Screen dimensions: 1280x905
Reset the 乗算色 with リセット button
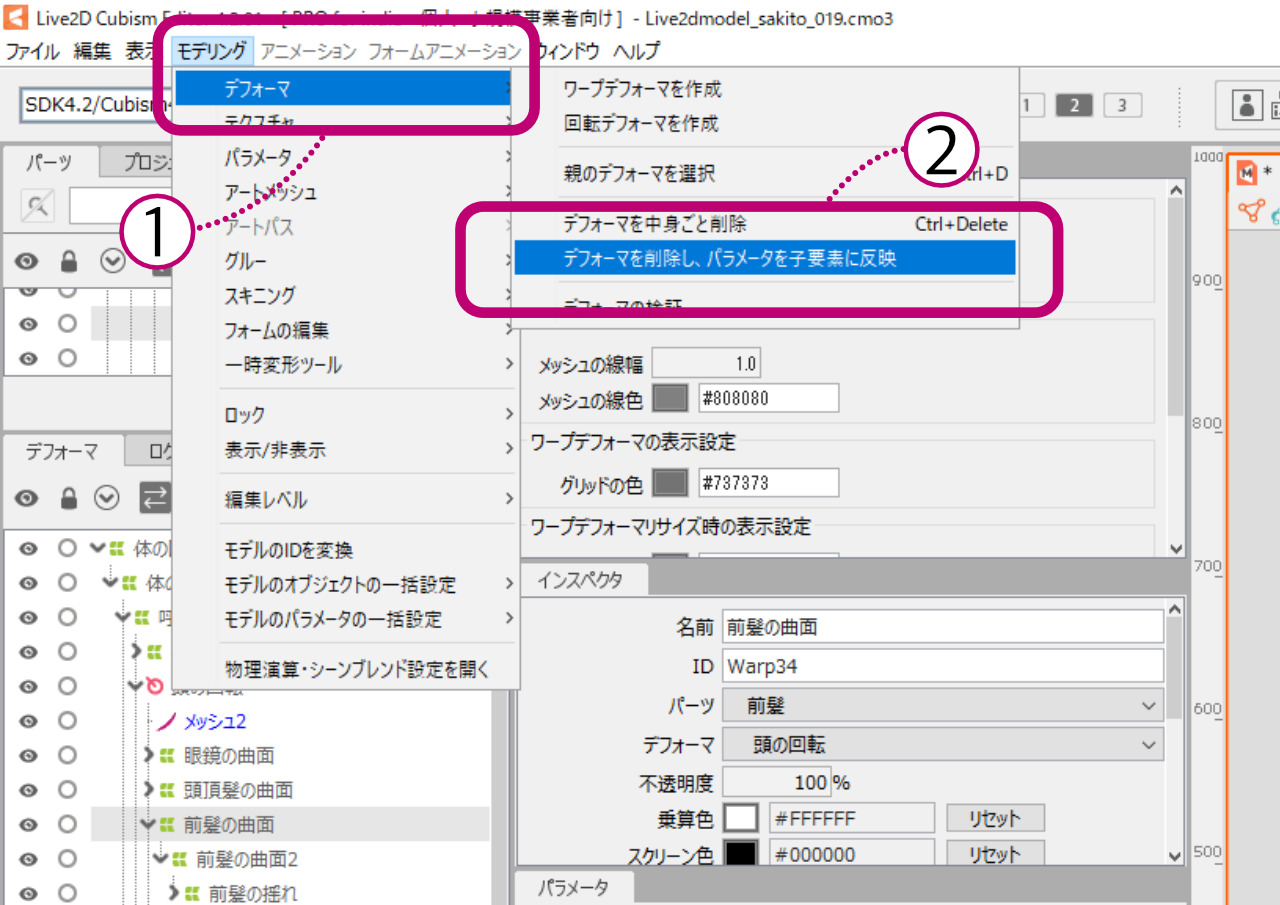point(995,818)
